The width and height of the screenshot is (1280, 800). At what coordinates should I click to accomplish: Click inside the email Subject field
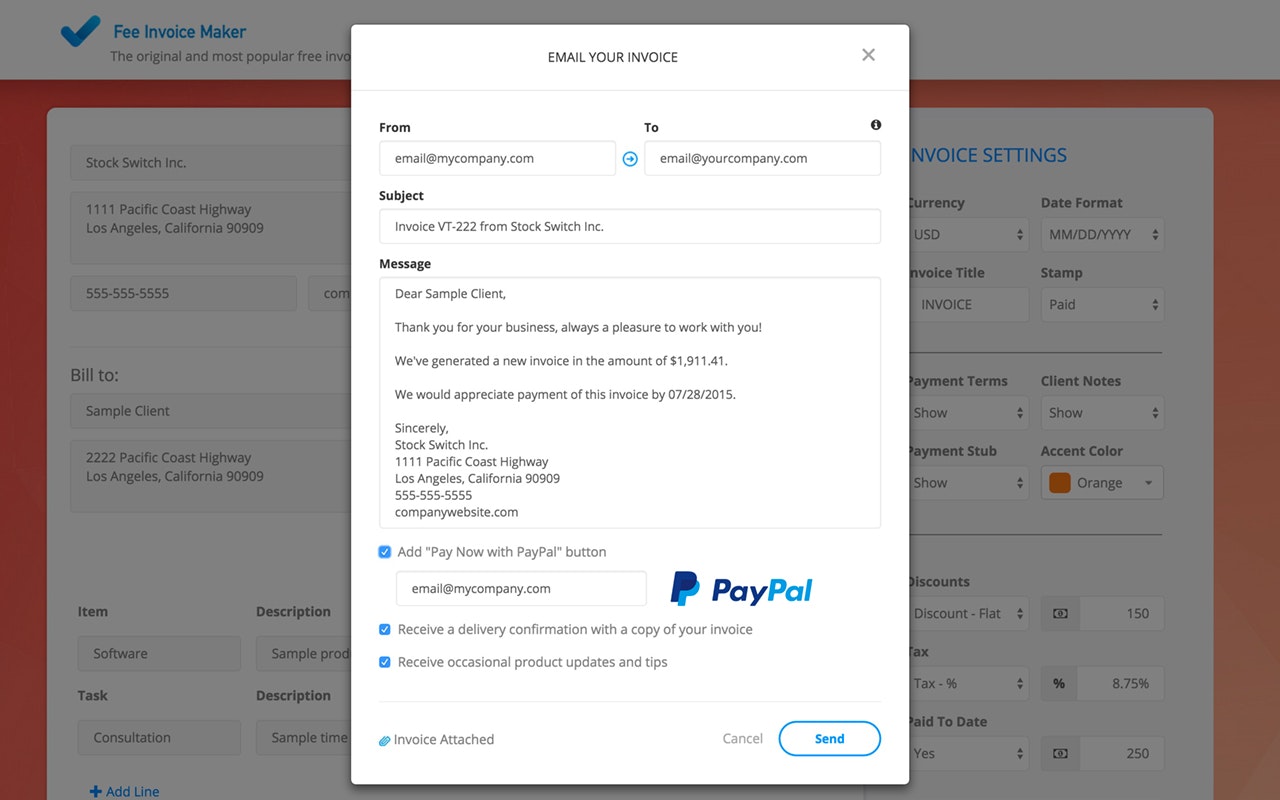point(629,226)
